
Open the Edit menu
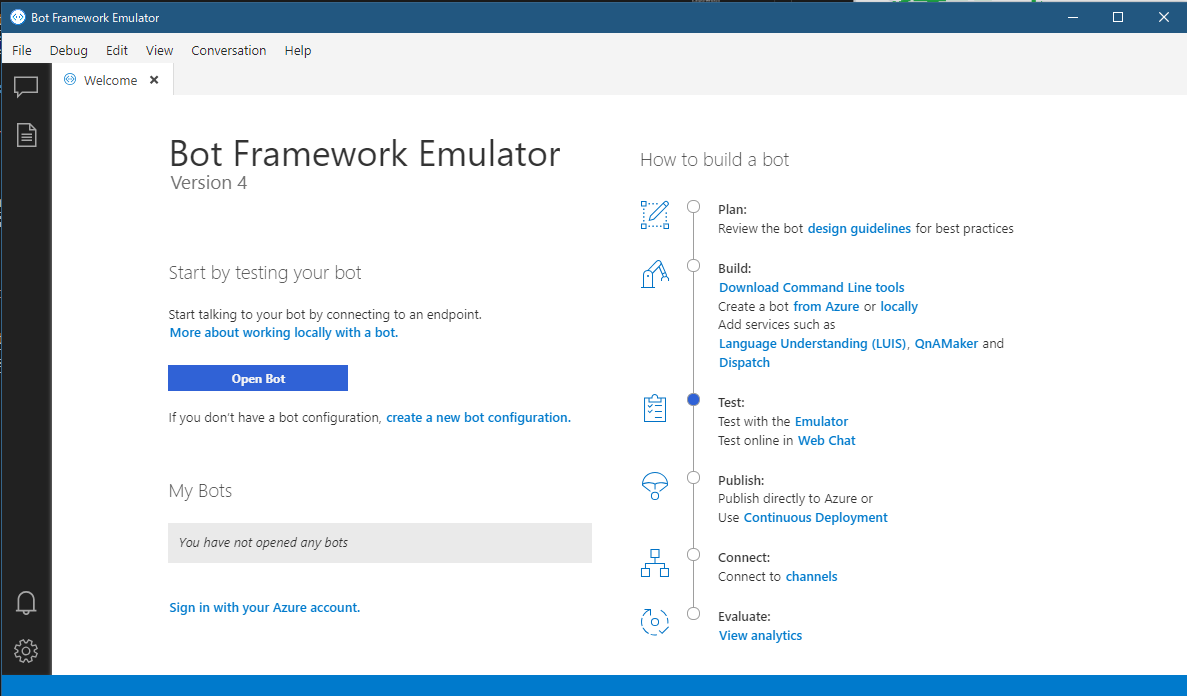pyautogui.click(x=117, y=51)
